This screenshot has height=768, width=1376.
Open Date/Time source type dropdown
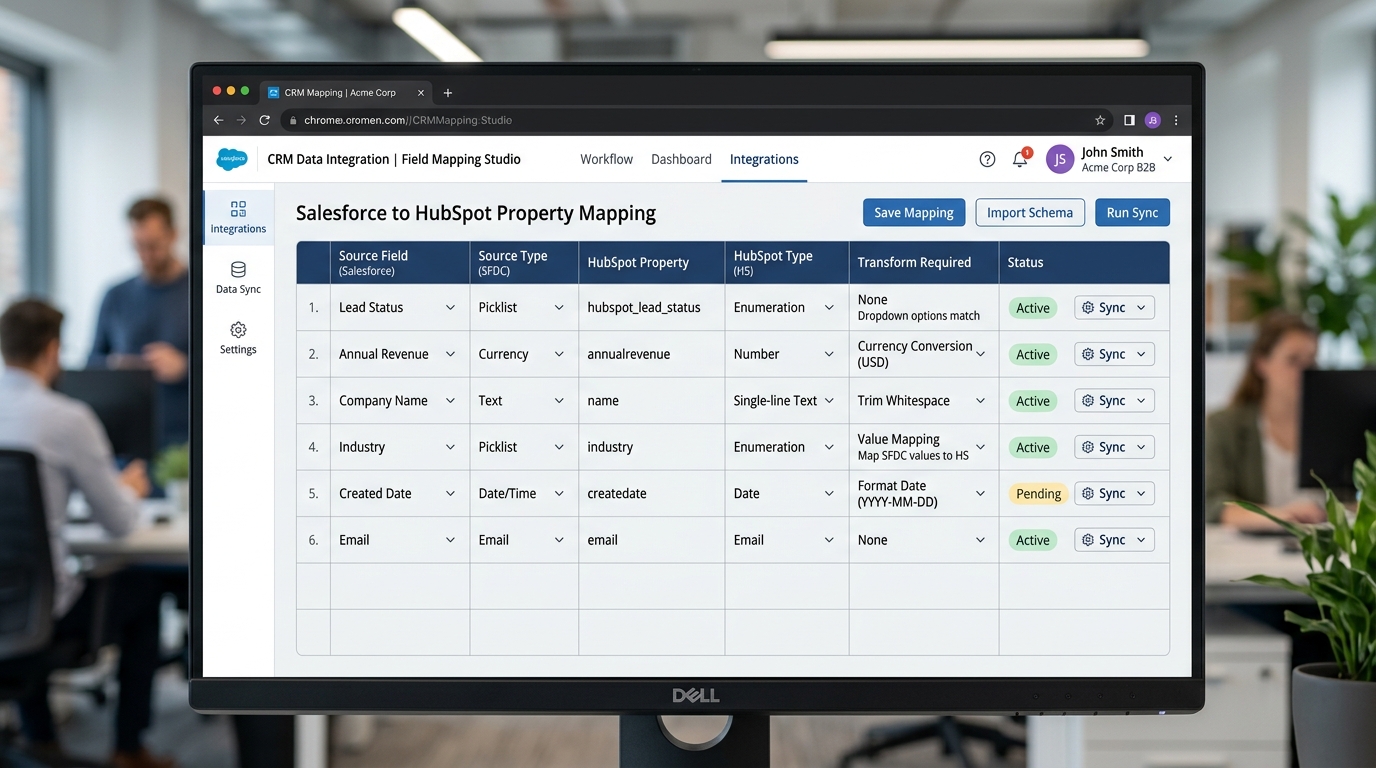559,493
